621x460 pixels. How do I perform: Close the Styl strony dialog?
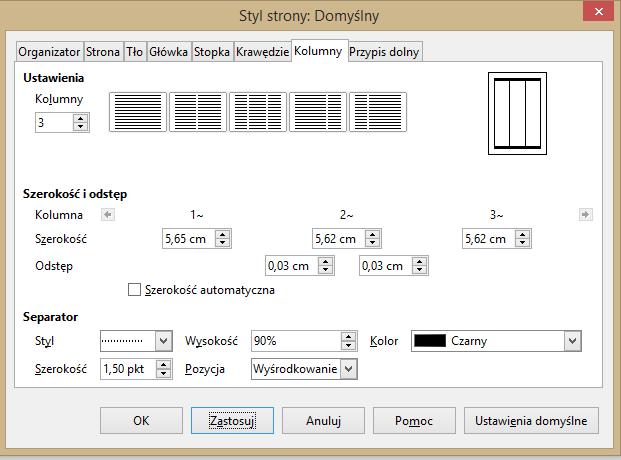(598, 11)
